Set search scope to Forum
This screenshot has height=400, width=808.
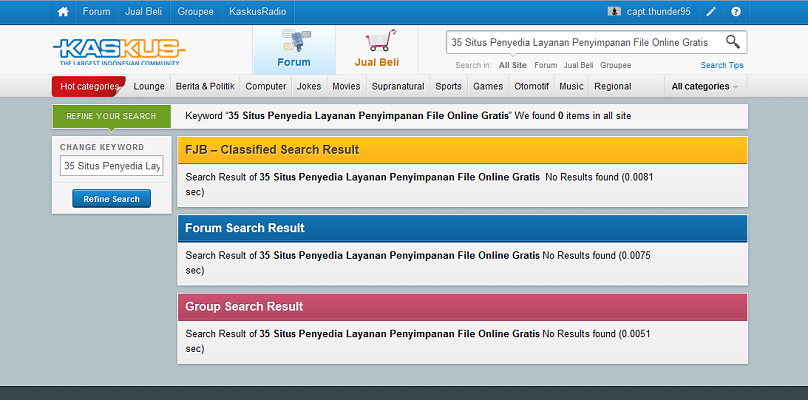point(546,65)
